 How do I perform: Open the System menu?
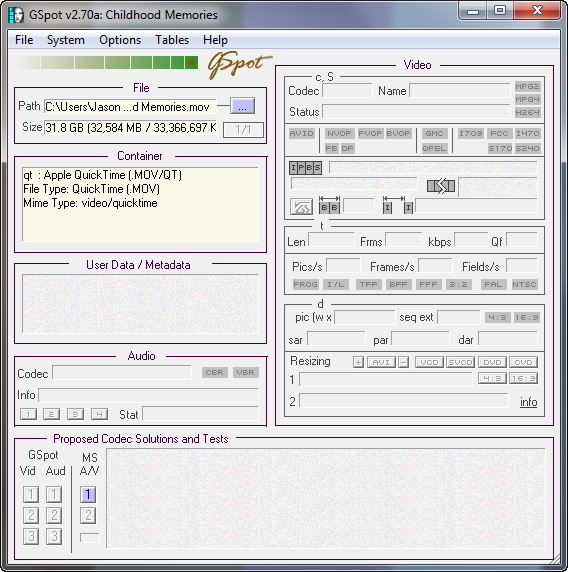tap(66, 40)
